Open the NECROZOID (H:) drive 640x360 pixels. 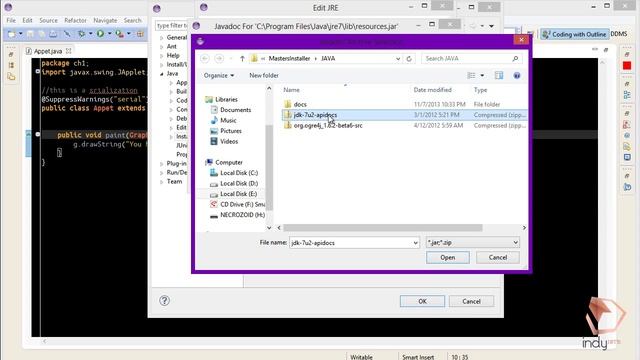238,215
